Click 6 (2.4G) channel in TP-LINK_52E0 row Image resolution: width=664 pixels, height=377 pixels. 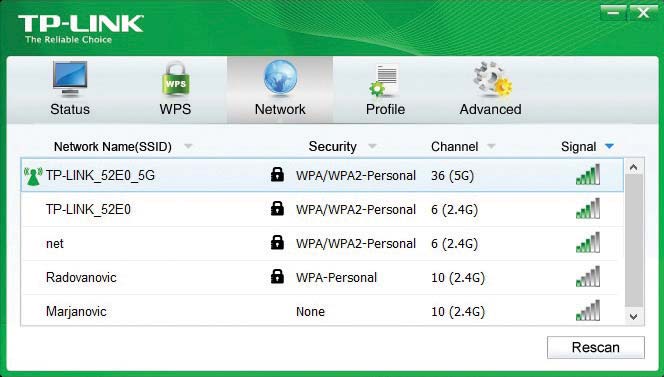tap(454, 210)
